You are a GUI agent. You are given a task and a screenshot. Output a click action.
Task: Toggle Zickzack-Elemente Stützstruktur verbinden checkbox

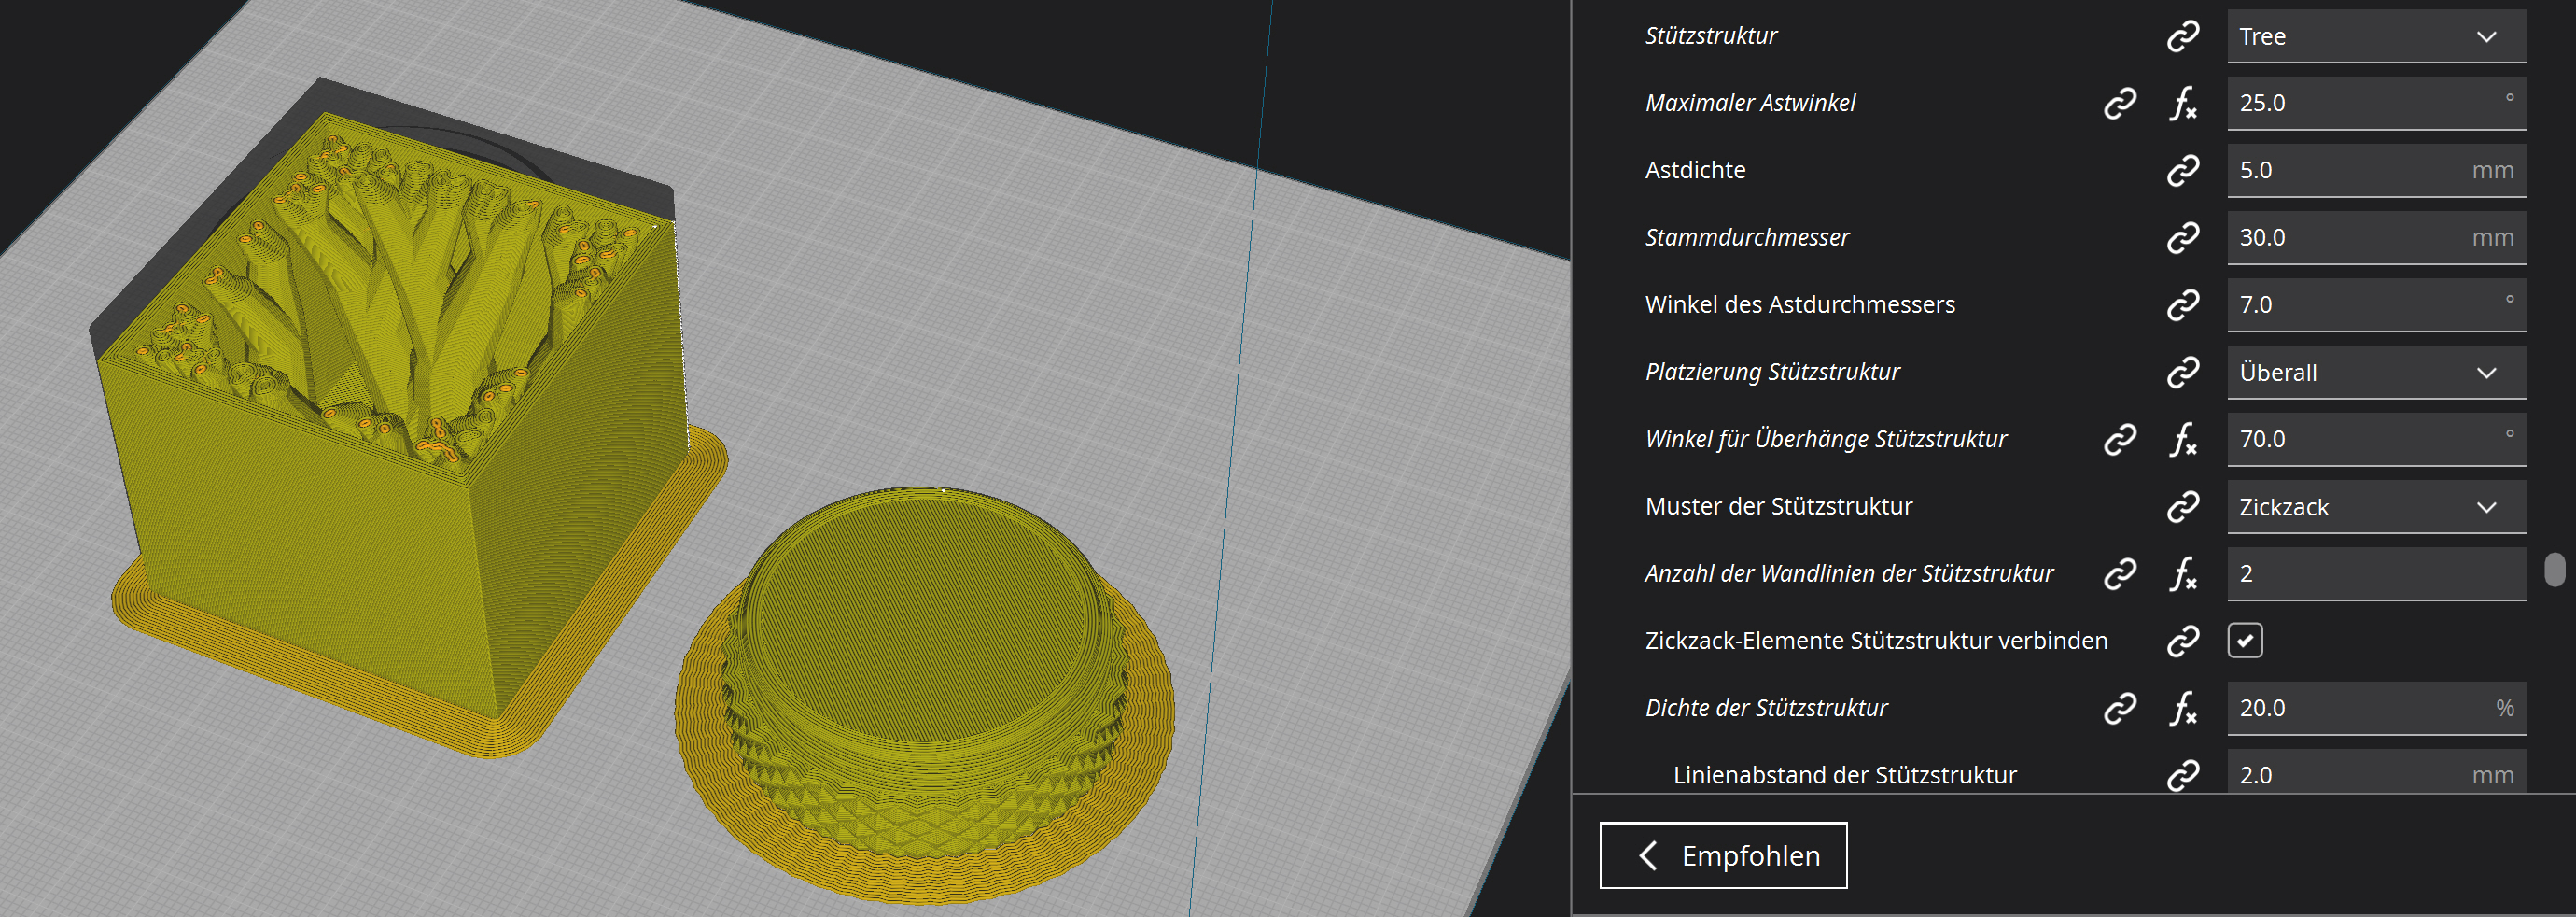pyautogui.click(x=2245, y=640)
